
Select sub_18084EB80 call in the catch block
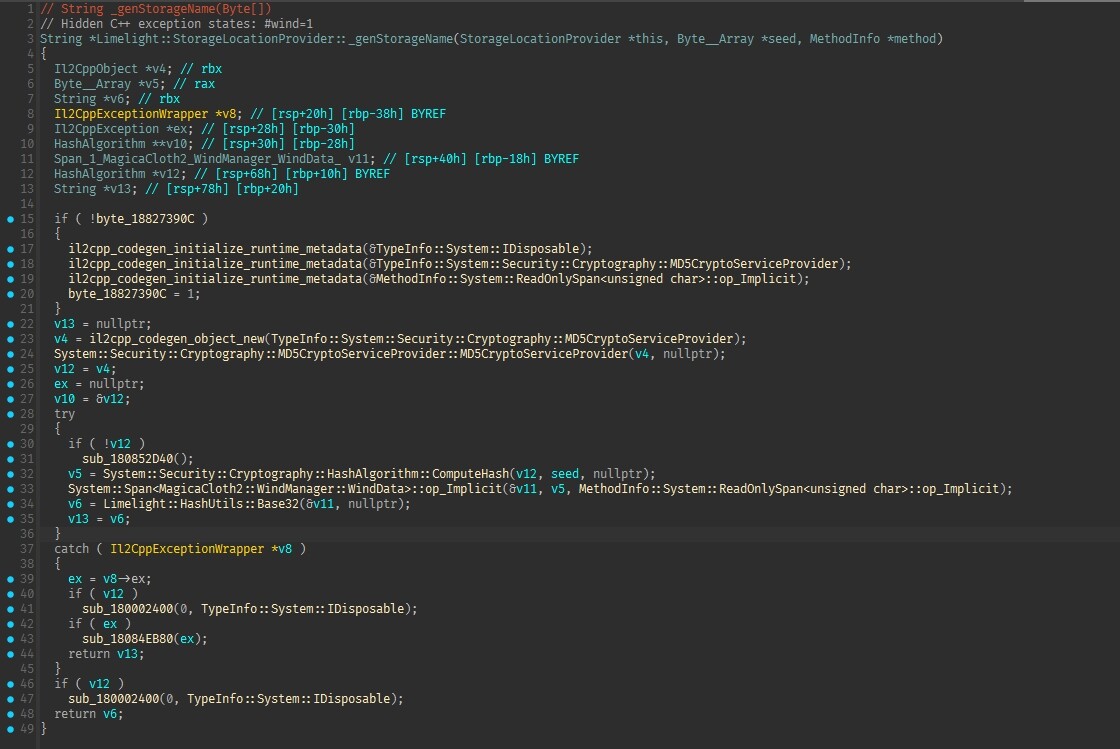pos(127,639)
